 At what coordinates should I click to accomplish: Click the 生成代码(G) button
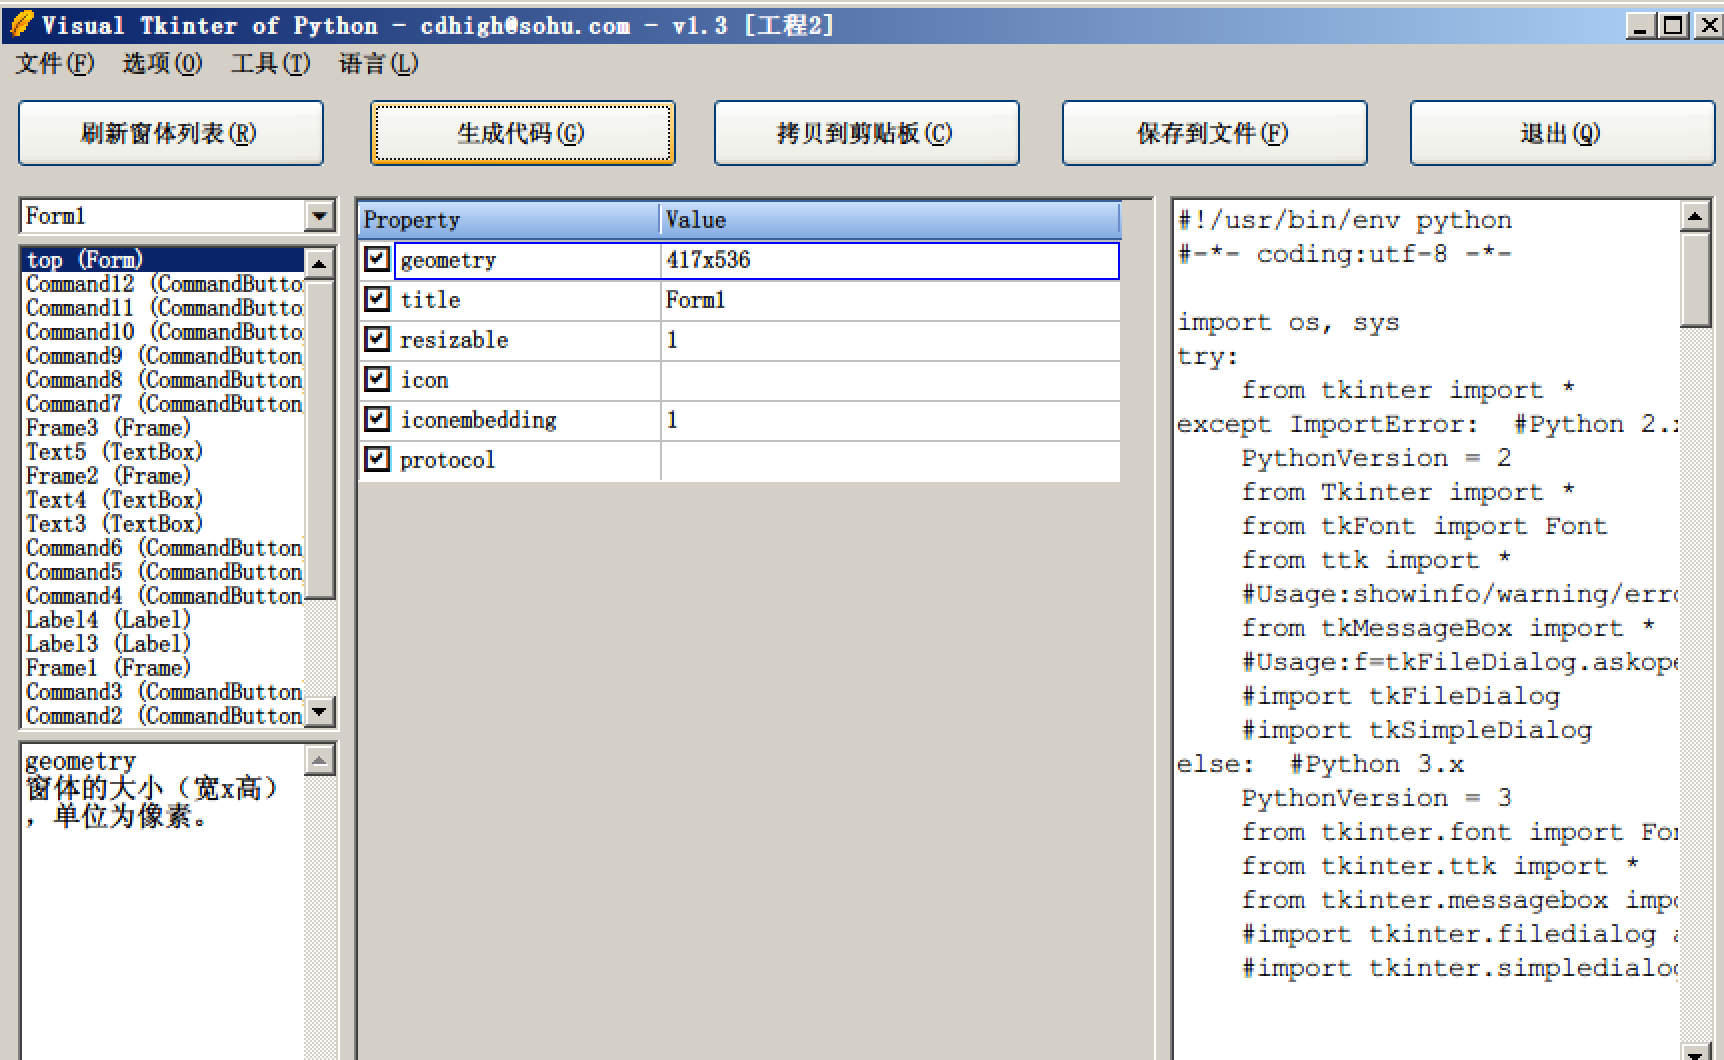521,133
